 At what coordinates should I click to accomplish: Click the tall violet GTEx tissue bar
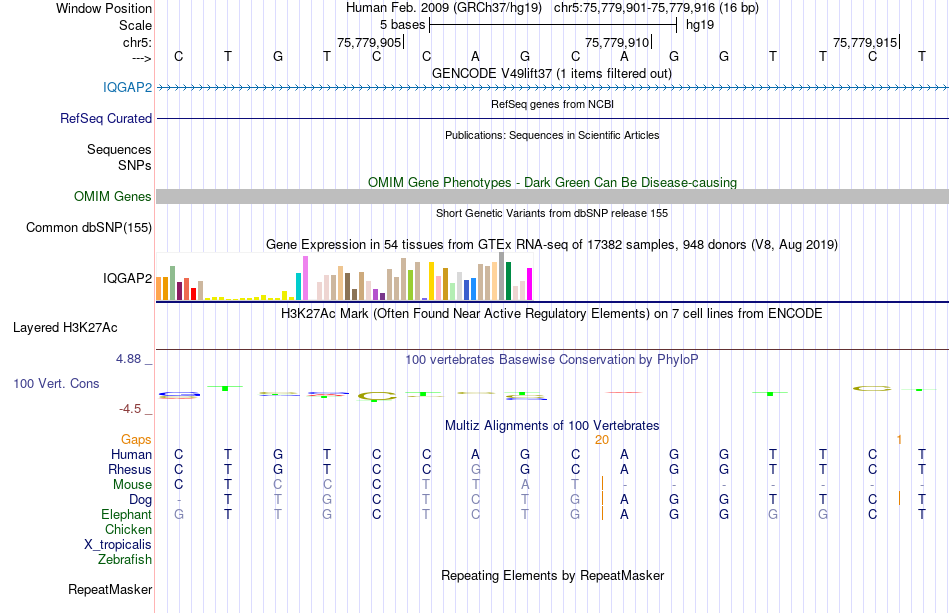click(x=305, y=278)
